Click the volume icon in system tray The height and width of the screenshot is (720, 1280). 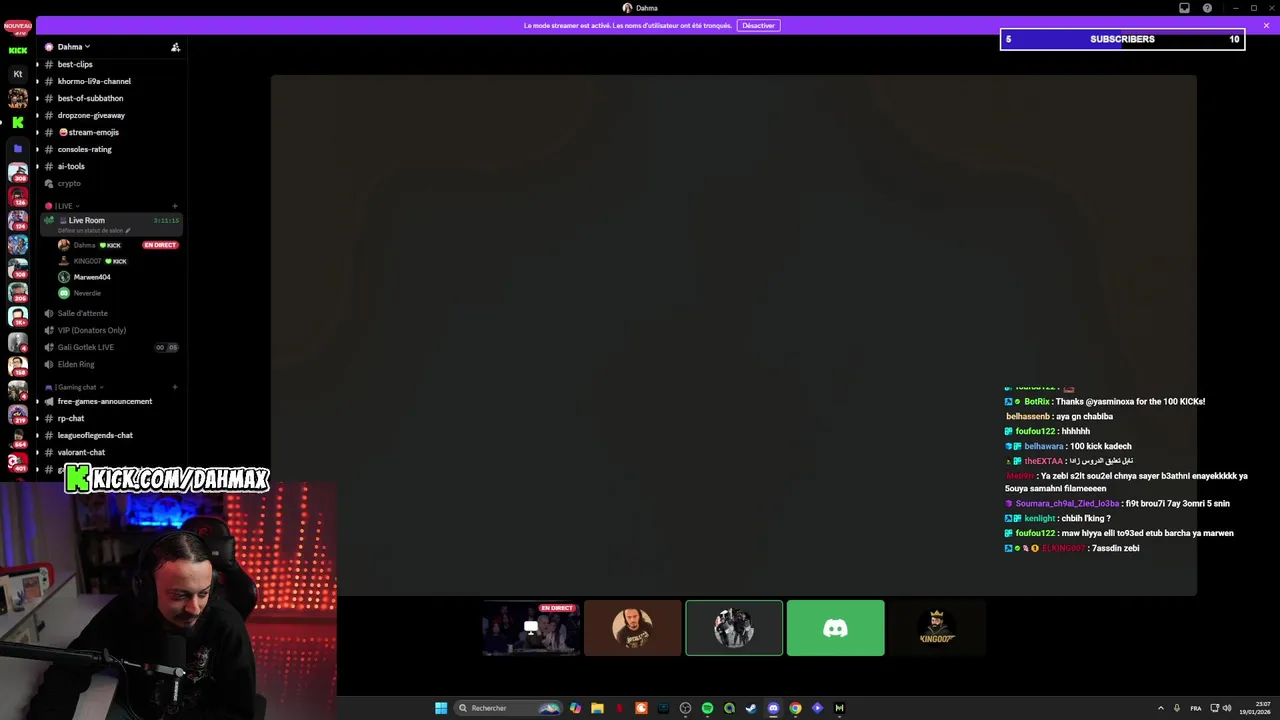(x=1228, y=708)
